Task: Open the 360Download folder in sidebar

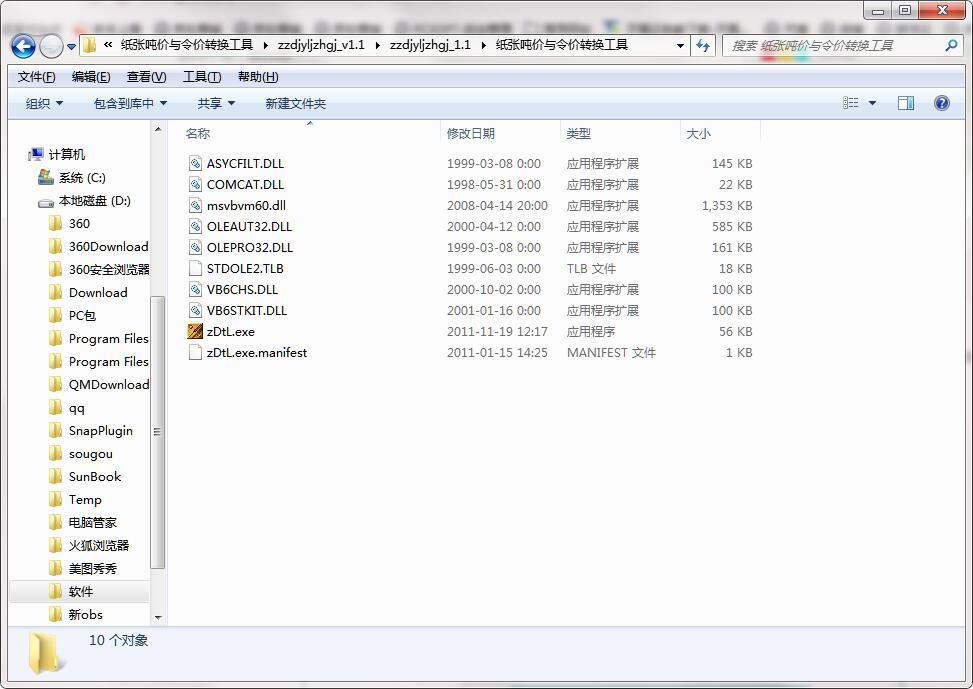Action: click(x=108, y=246)
